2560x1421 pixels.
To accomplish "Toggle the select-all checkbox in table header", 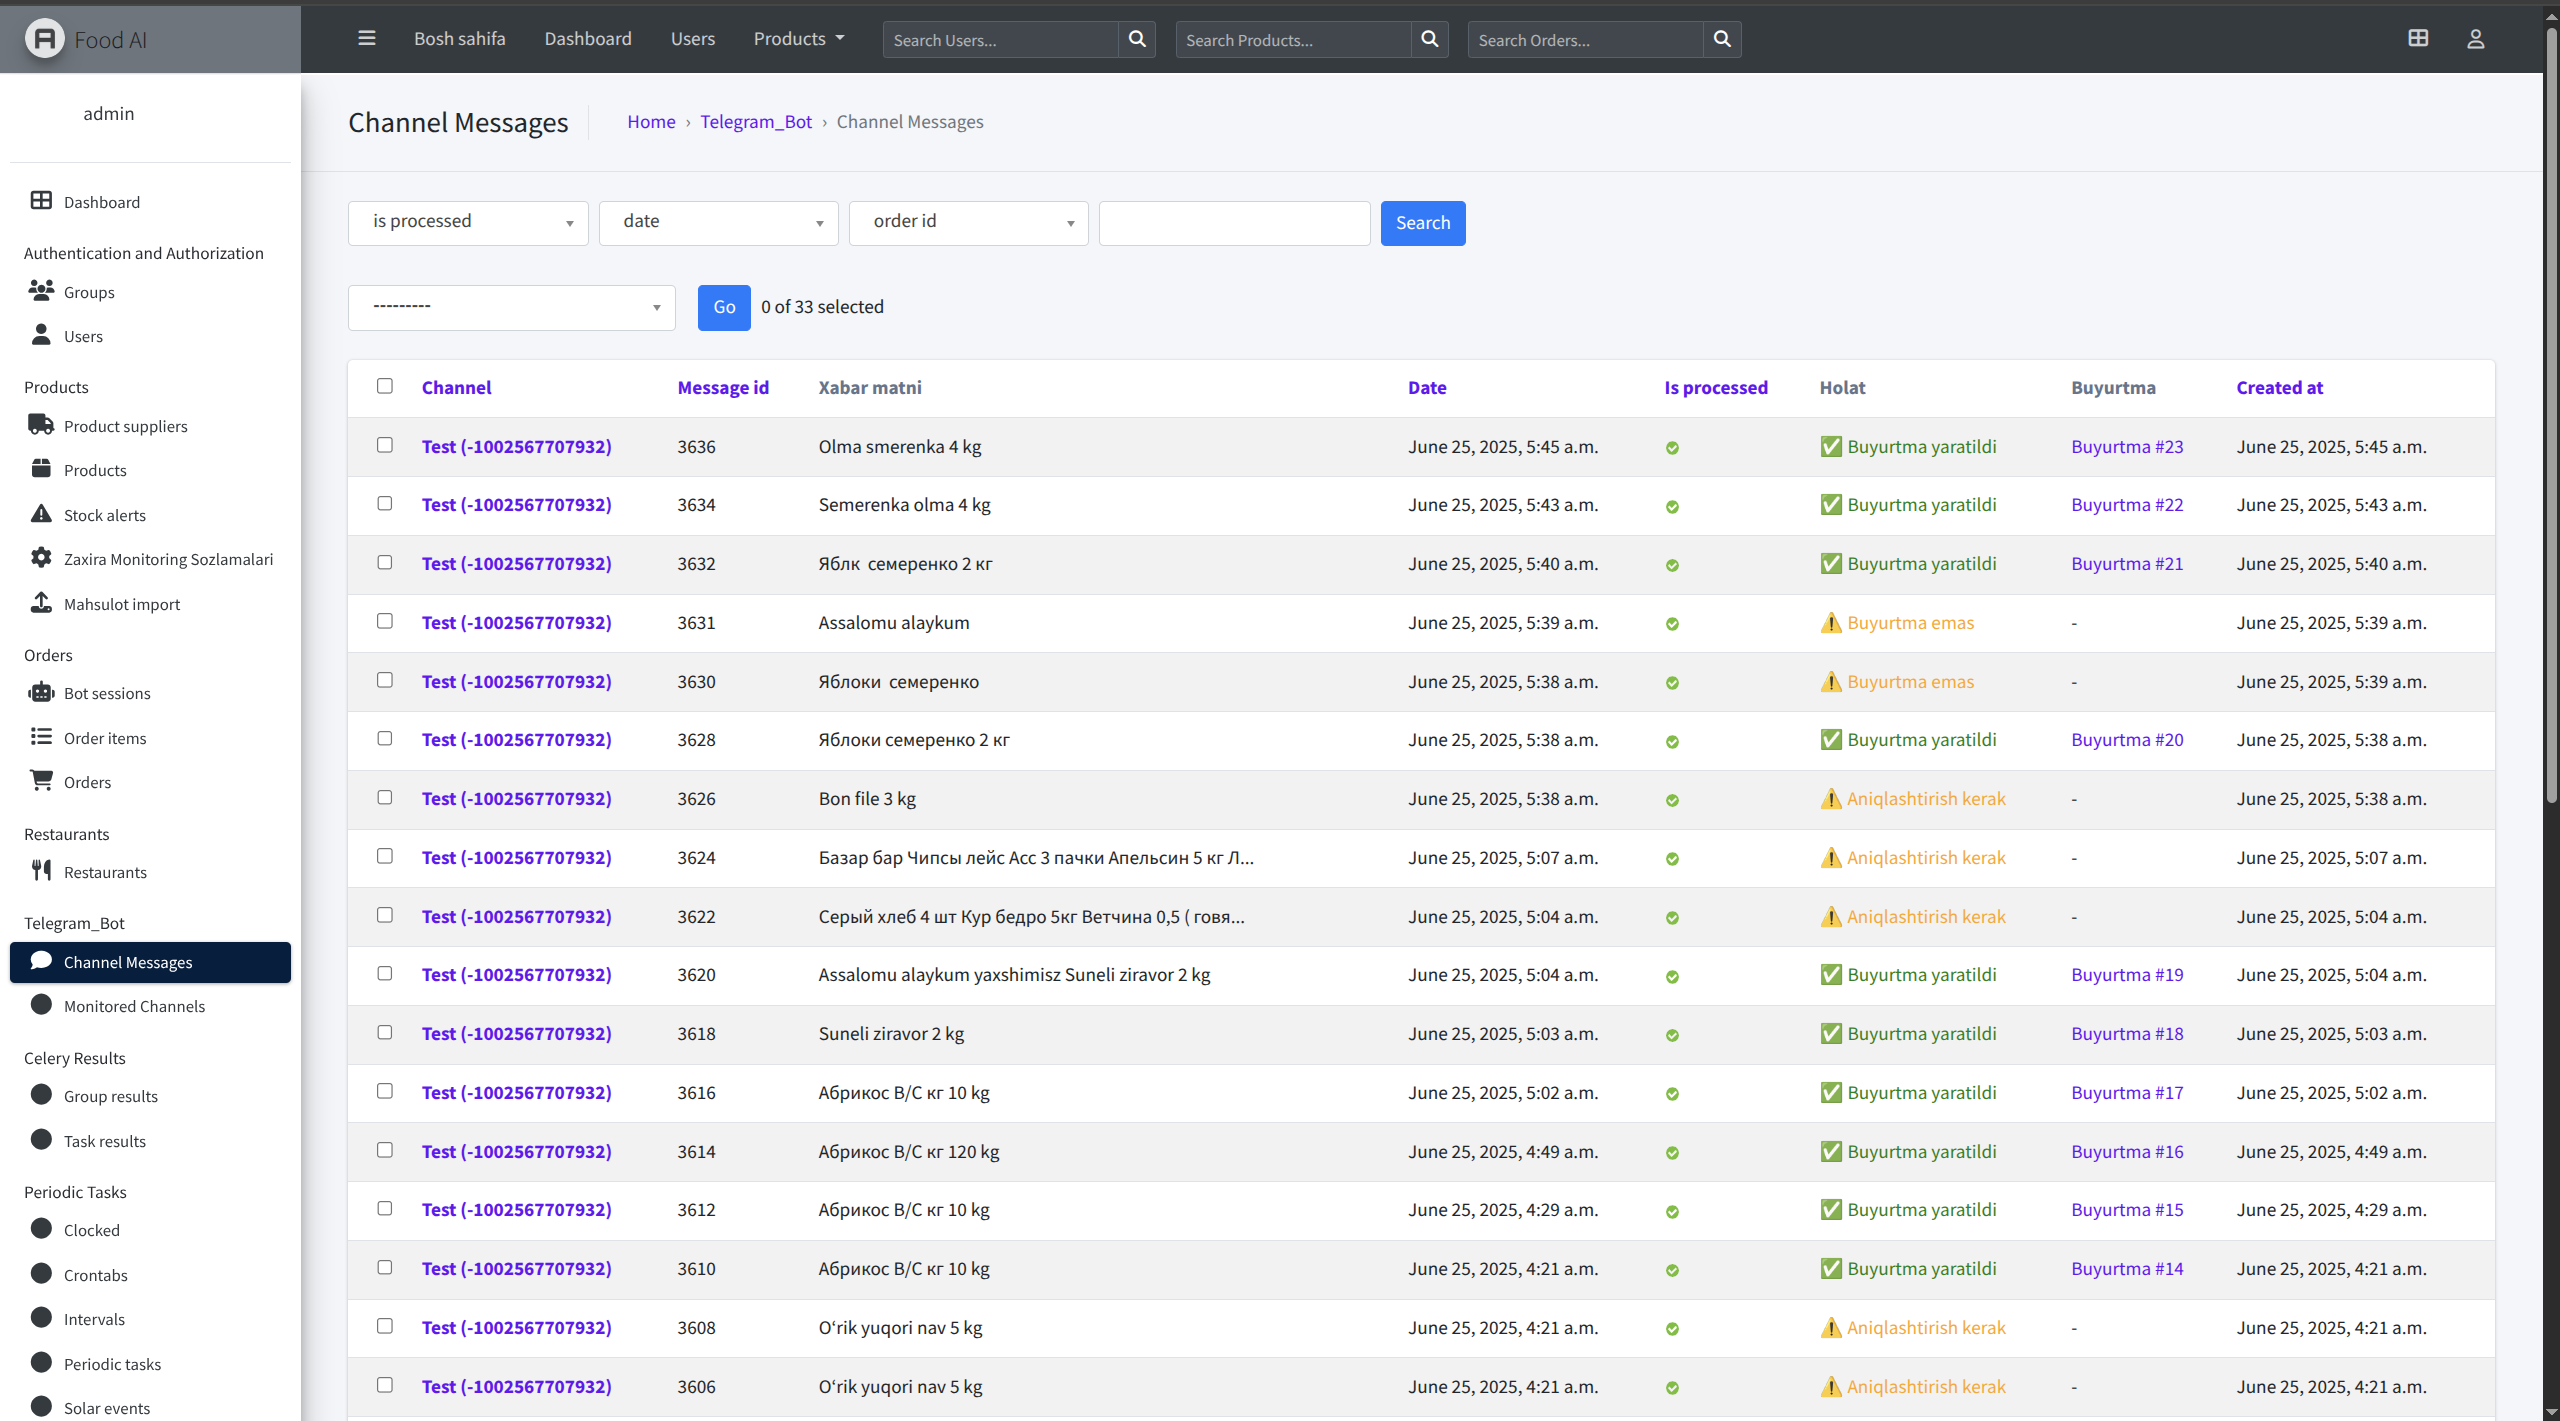I will [x=385, y=386].
